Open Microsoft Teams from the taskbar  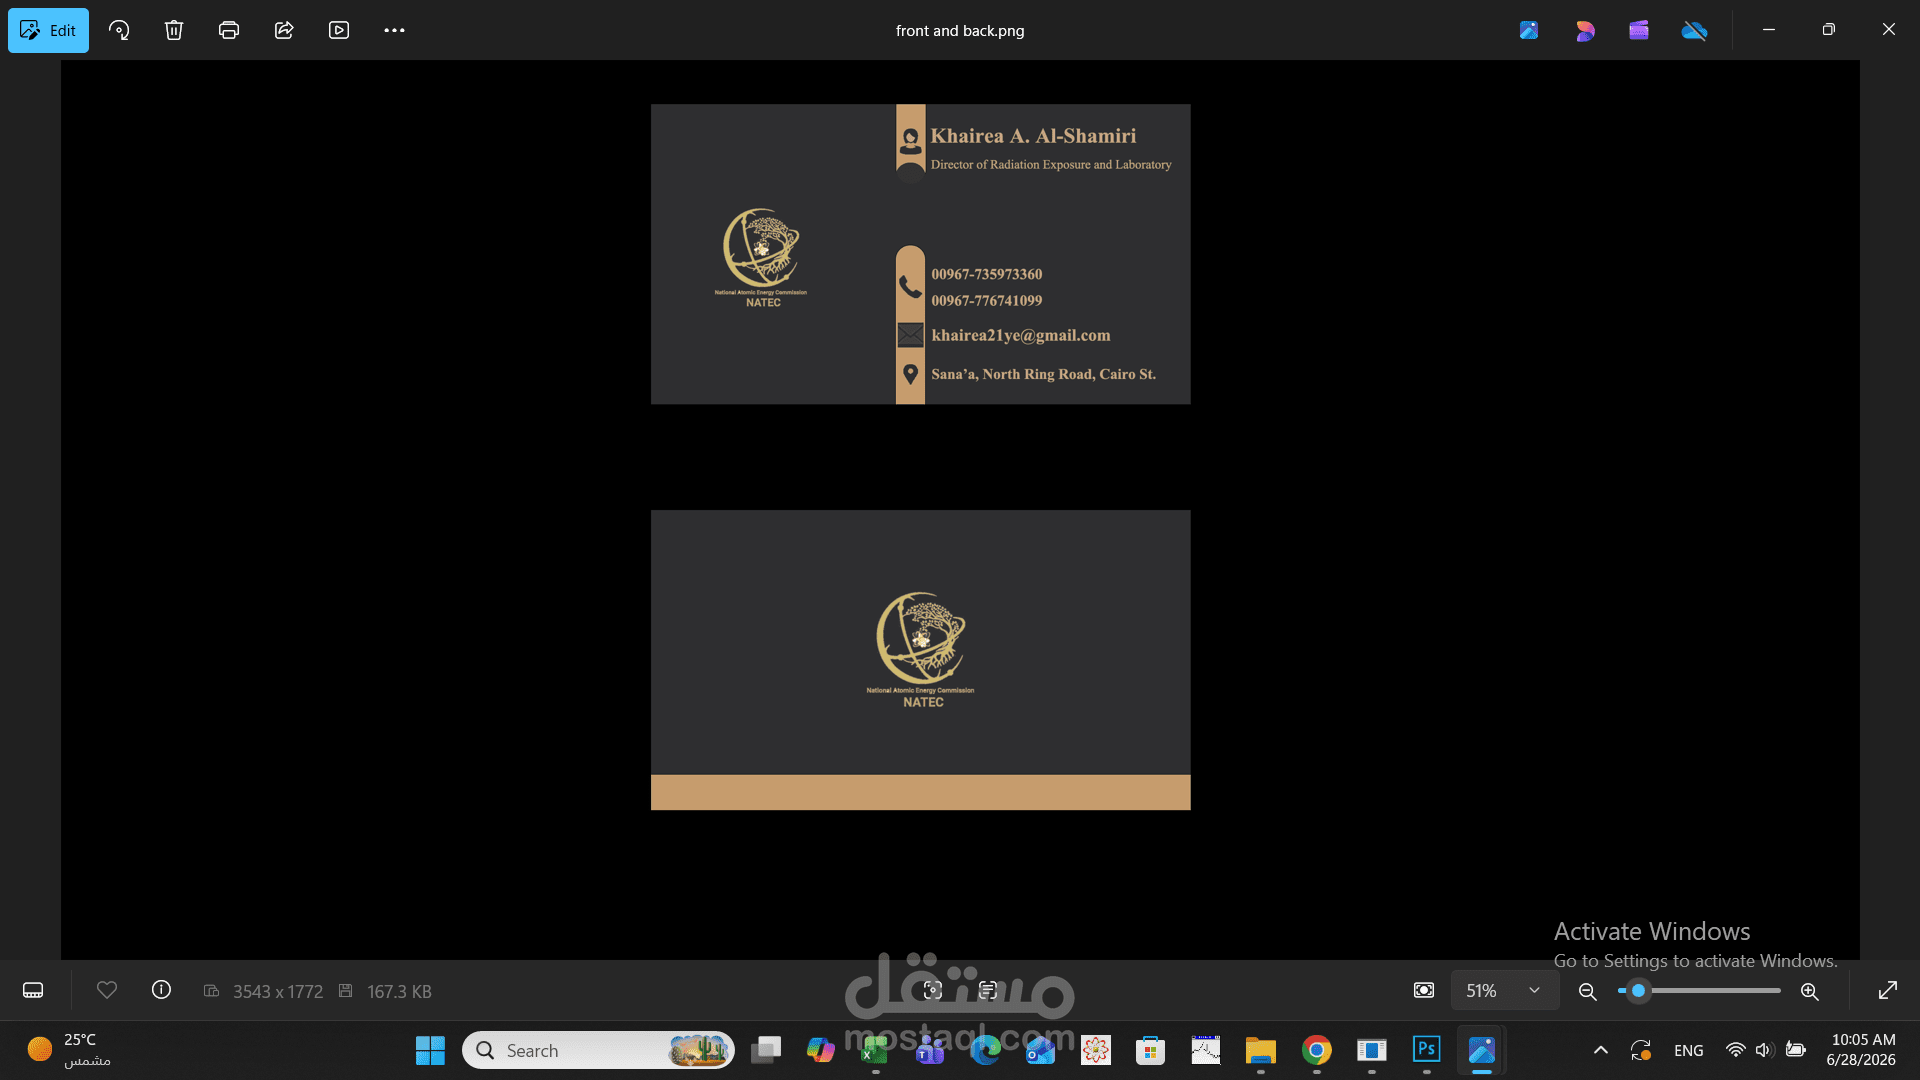tap(930, 1050)
